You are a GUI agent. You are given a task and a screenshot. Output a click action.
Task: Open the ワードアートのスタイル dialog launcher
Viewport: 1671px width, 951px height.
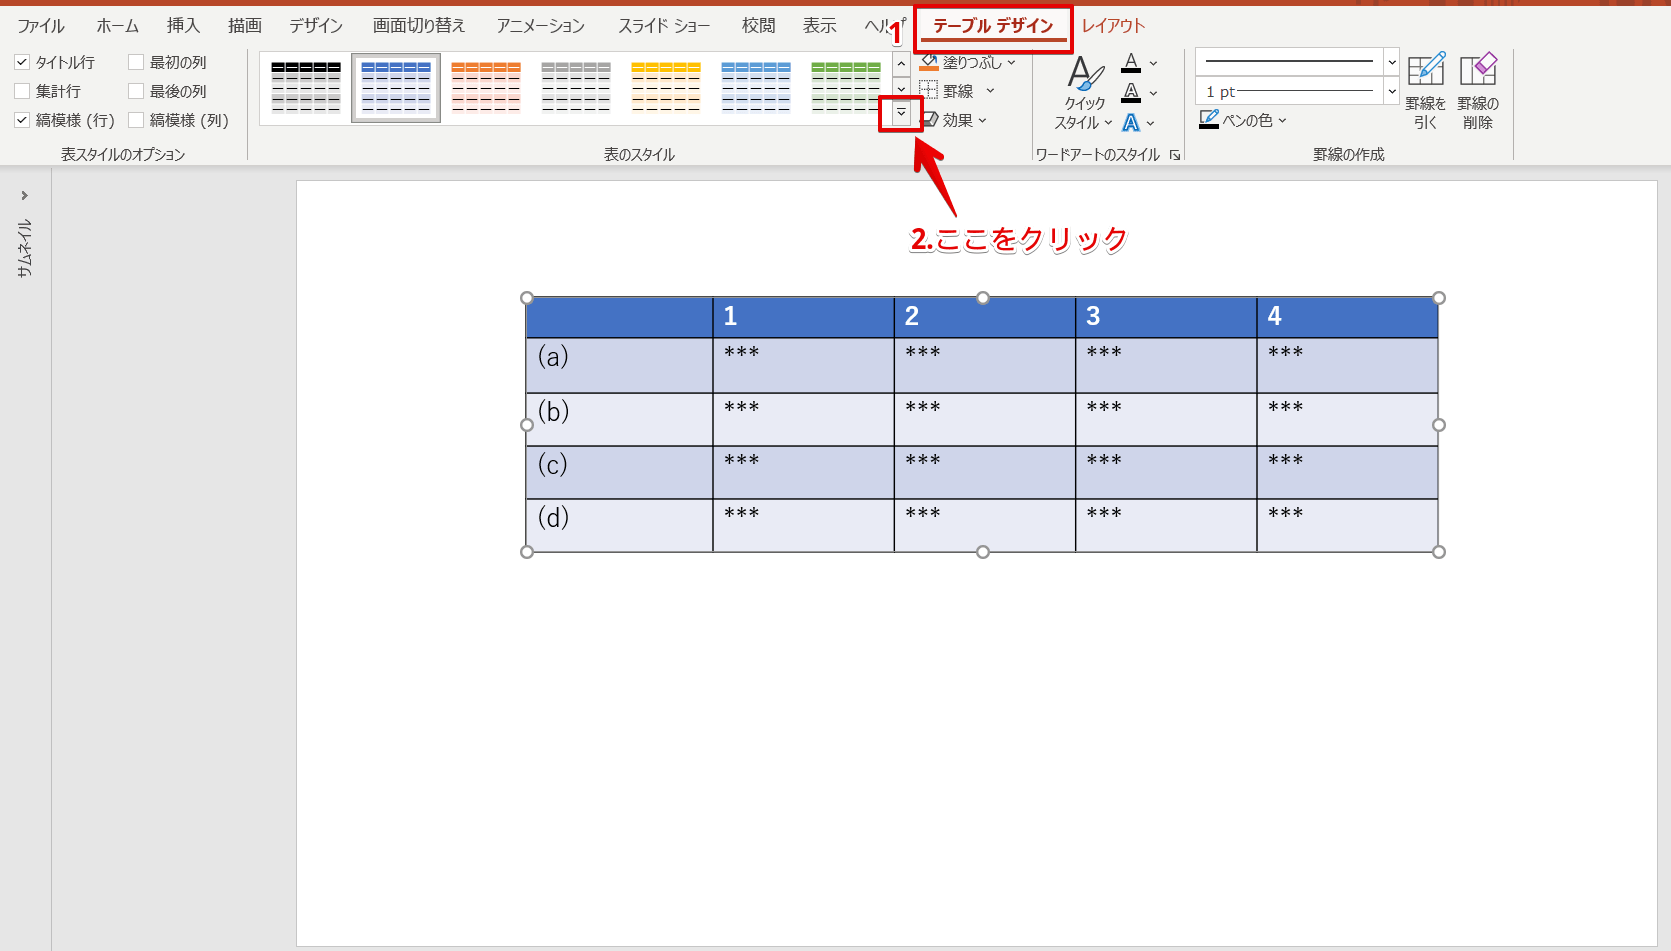(1175, 155)
